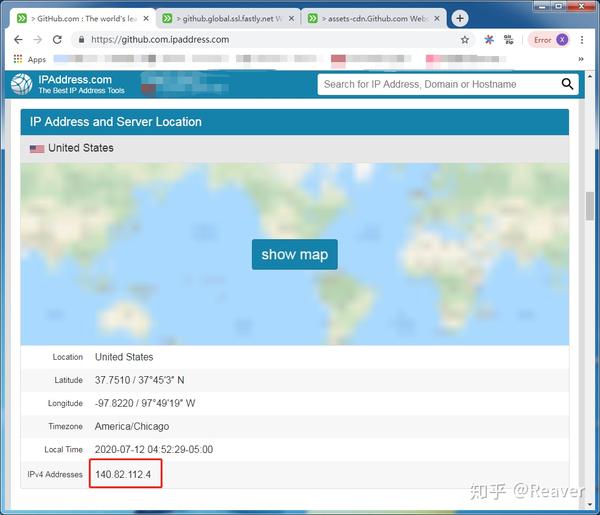Screen dimensions: 600x515
Task: Open the Git Zip extension icon
Action: point(509,40)
